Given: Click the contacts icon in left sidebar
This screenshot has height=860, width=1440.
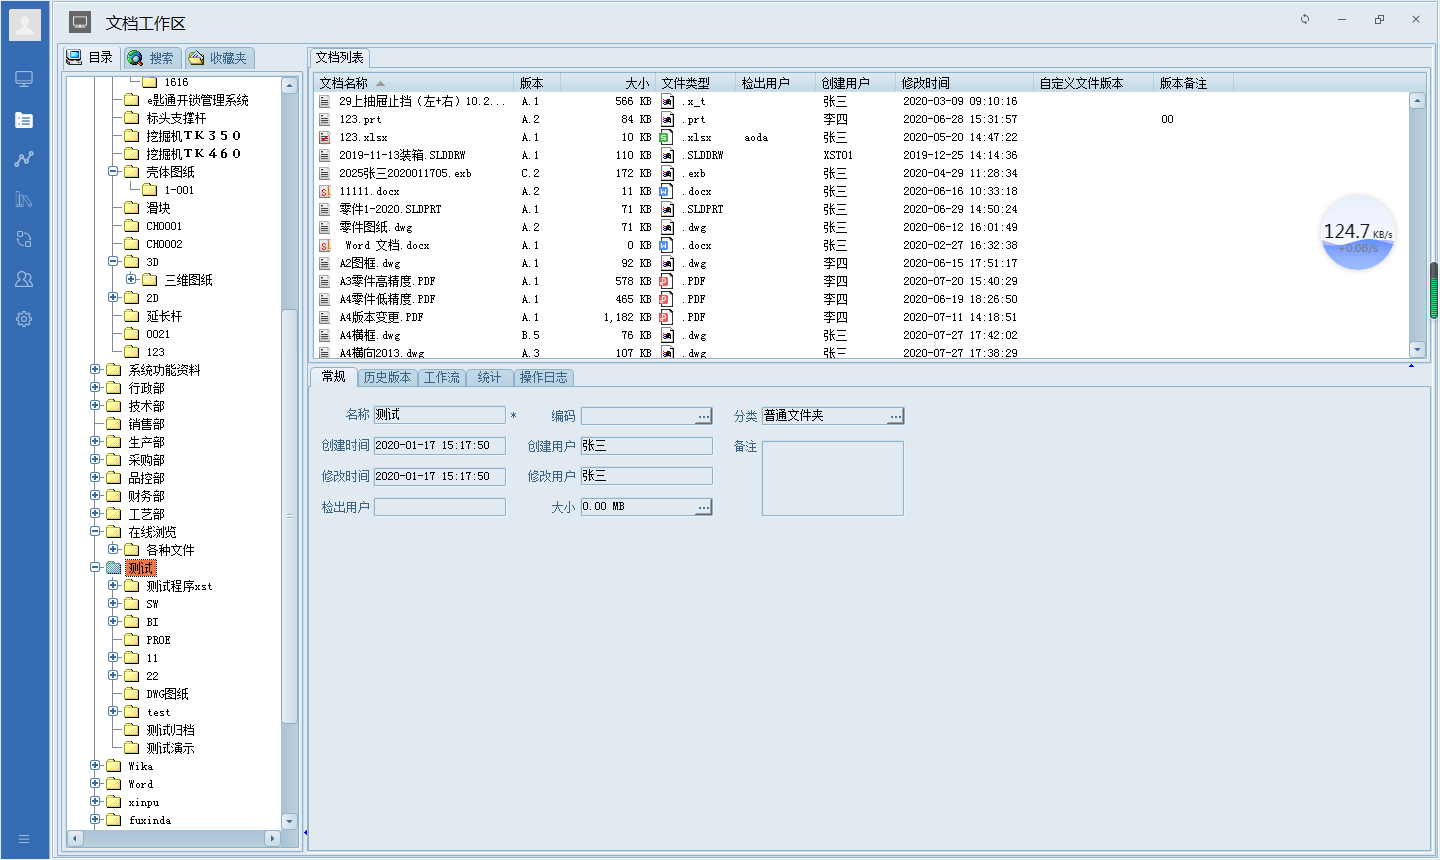Looking at the screenshot, I should click(x=24, y=278).
